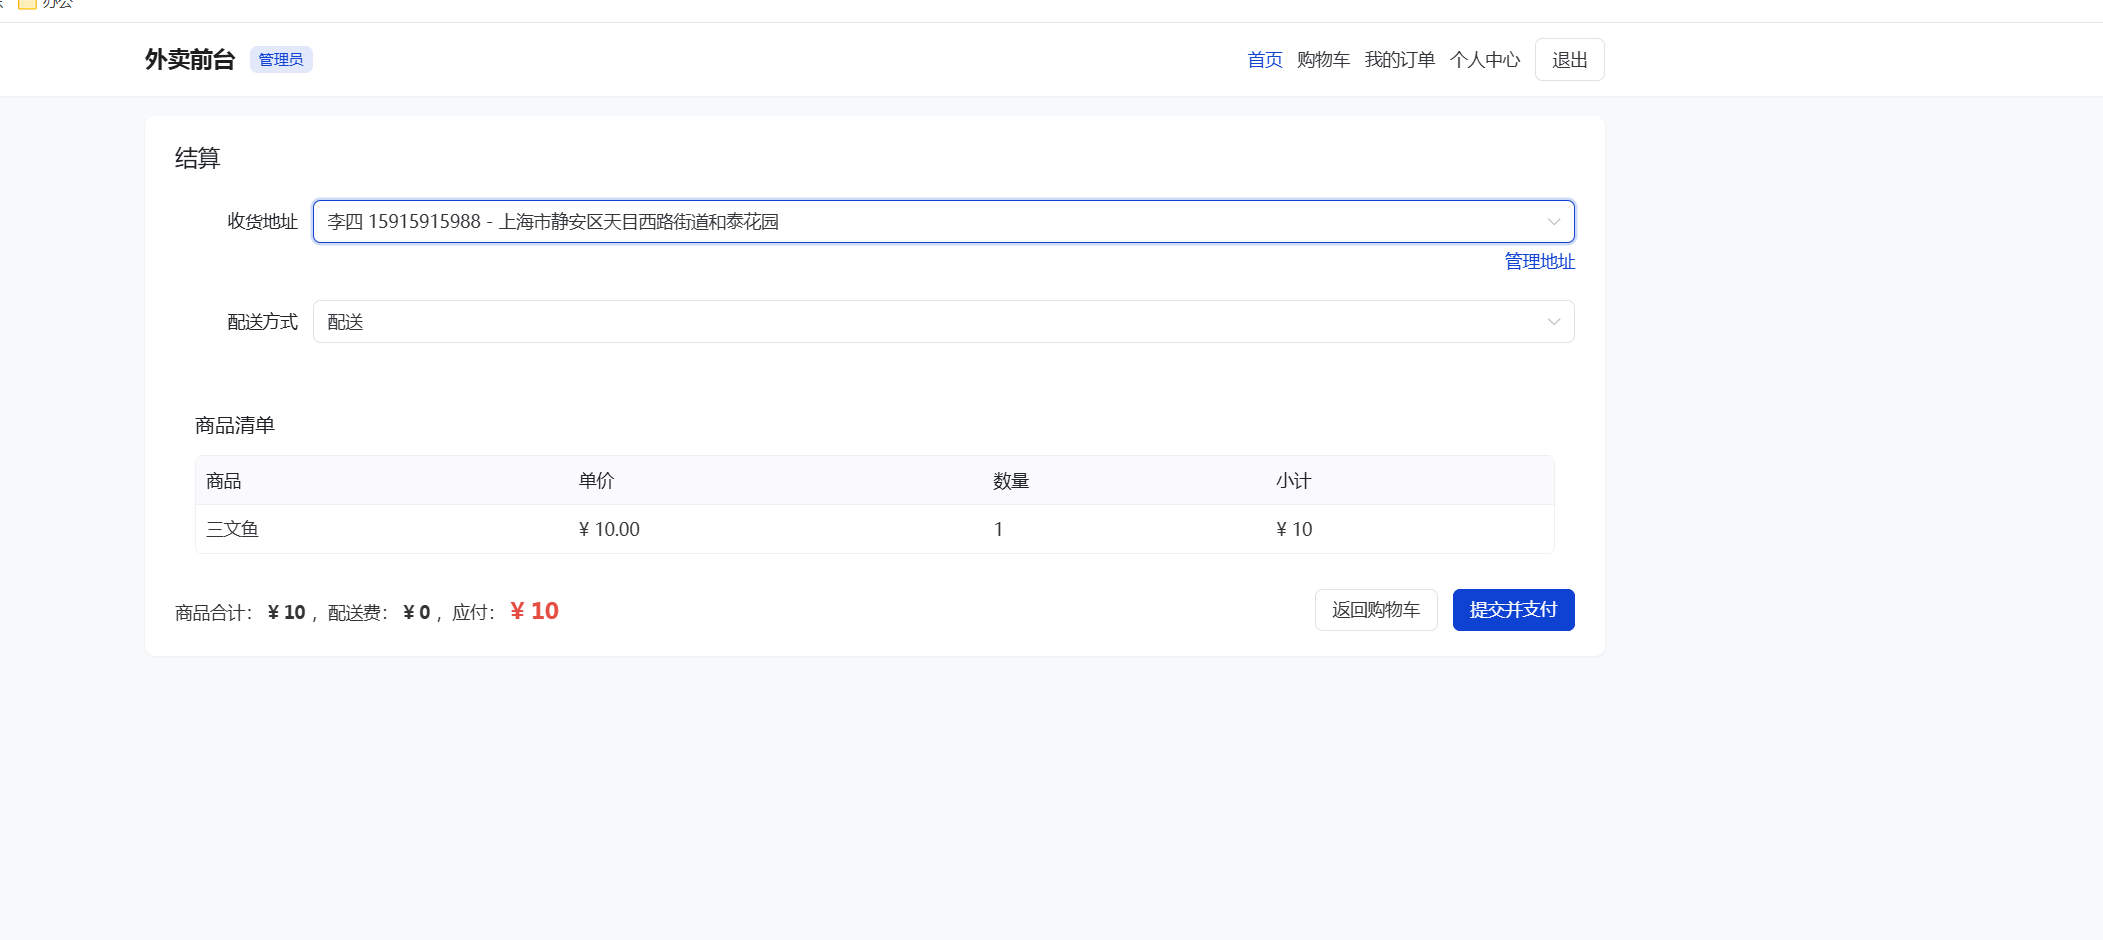Image resolution: width=2103 pixels, height=940 pixels.
Task: Open the 收货地址 address dropdown
Action: [930, 221]
